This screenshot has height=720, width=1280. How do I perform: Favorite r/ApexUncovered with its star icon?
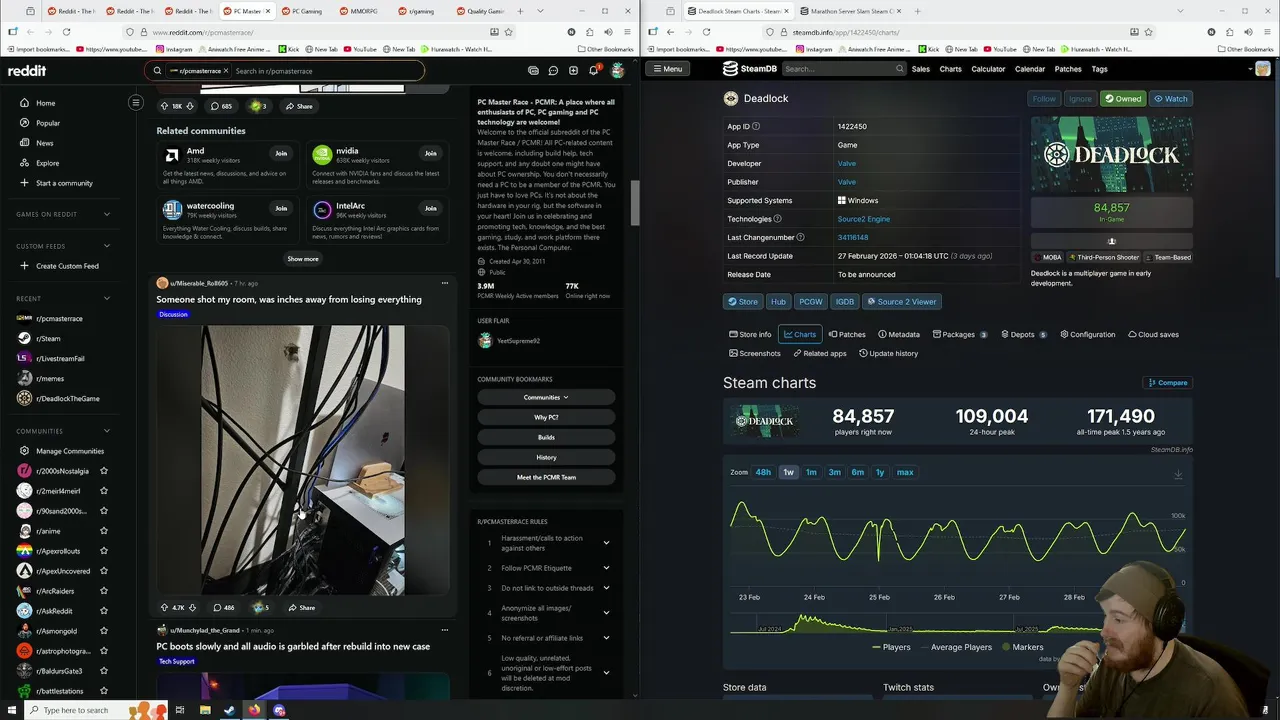(x=104, y=571)
